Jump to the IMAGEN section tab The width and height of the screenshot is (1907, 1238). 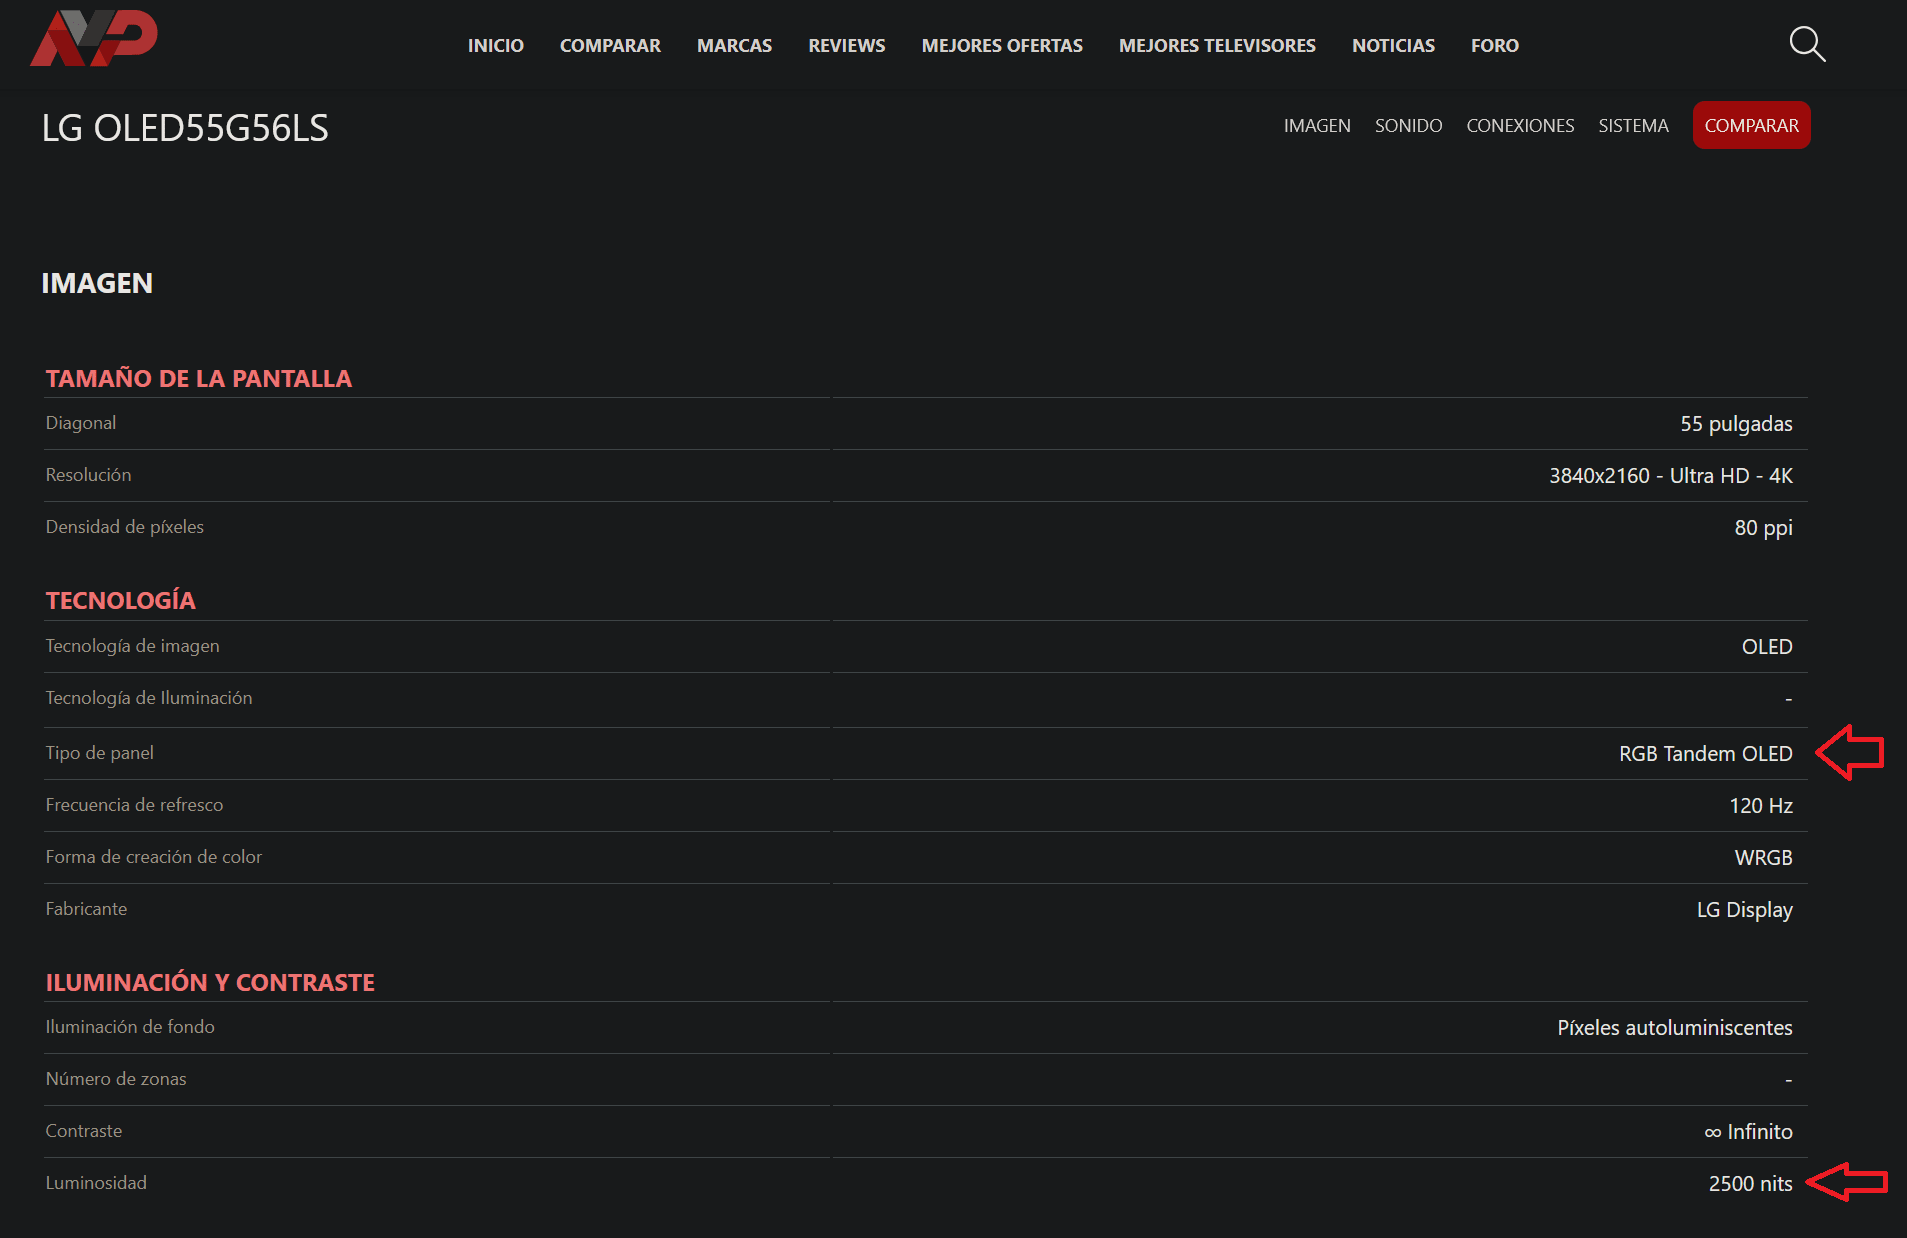[x=1317, y=126]
